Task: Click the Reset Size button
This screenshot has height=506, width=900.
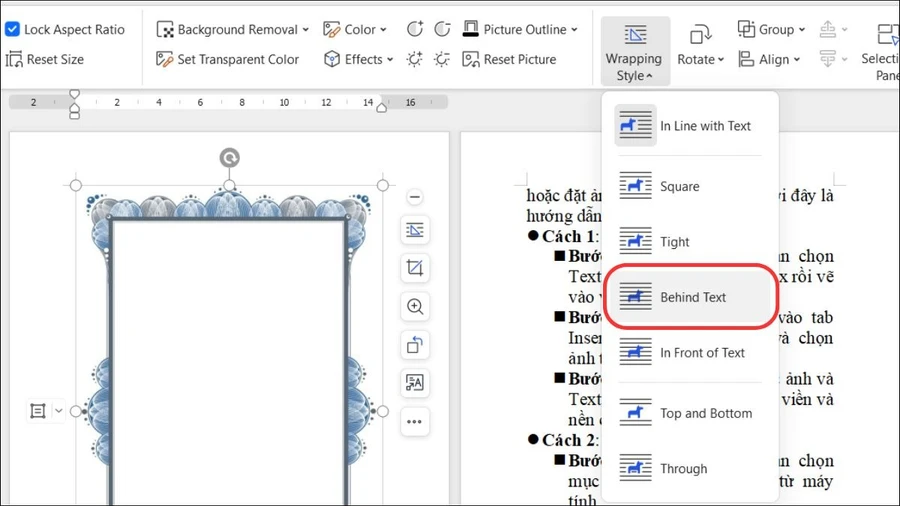Action: [45, 59]
